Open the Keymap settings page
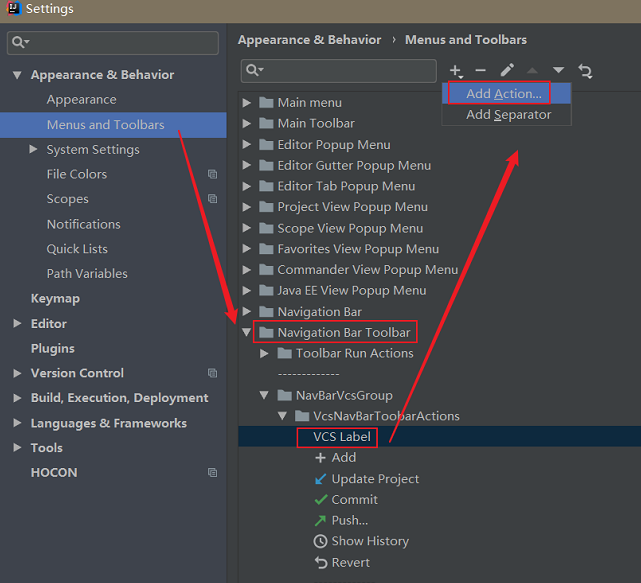641x583 pixels. [x=55, y=298]
